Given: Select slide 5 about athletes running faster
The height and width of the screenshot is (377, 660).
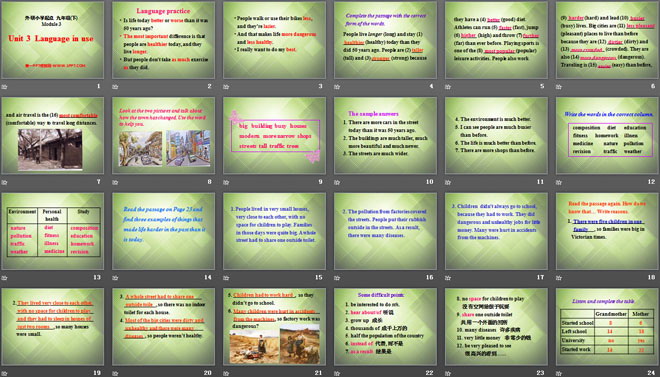Looking at the screenshot, I should coord(496,40).
